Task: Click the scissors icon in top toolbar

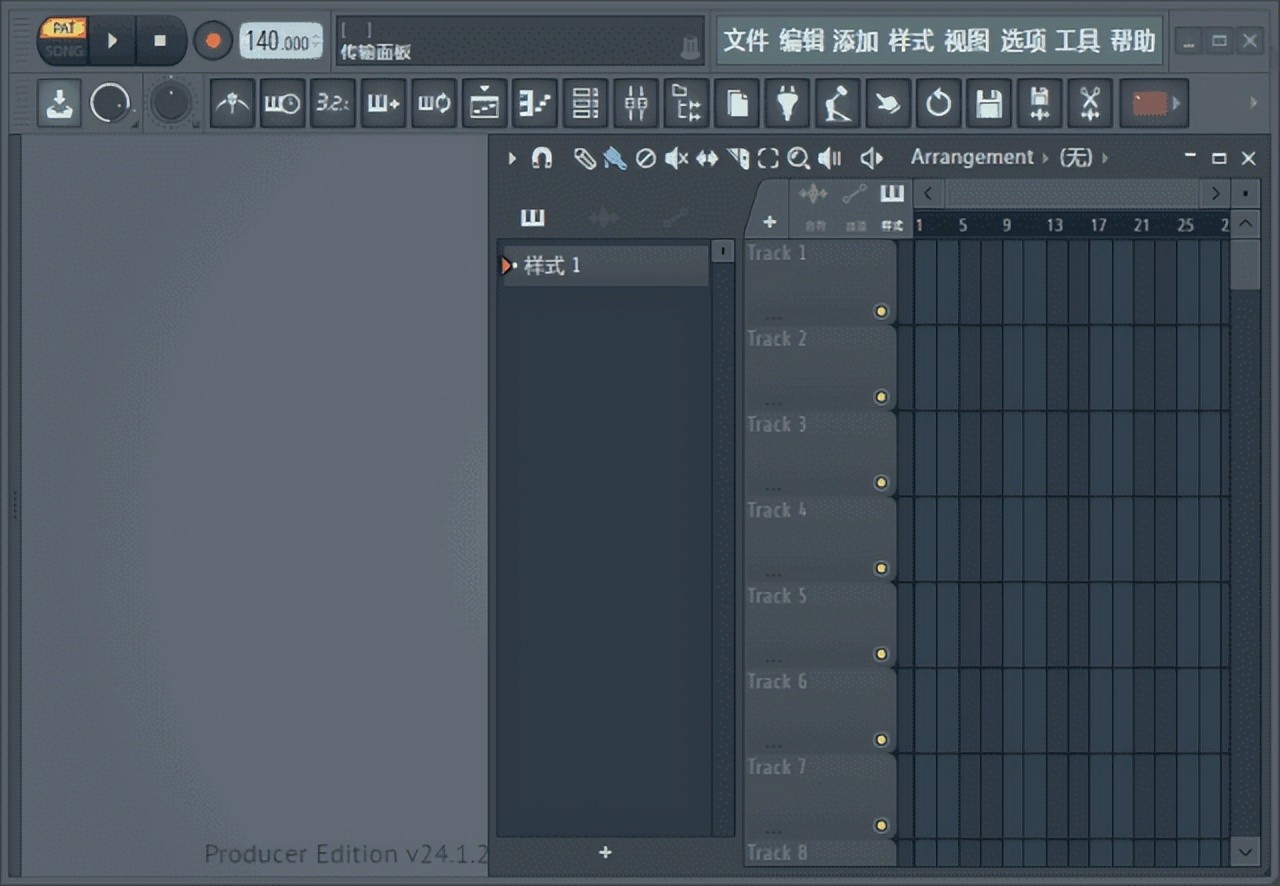Action: tap(1090, 104)
